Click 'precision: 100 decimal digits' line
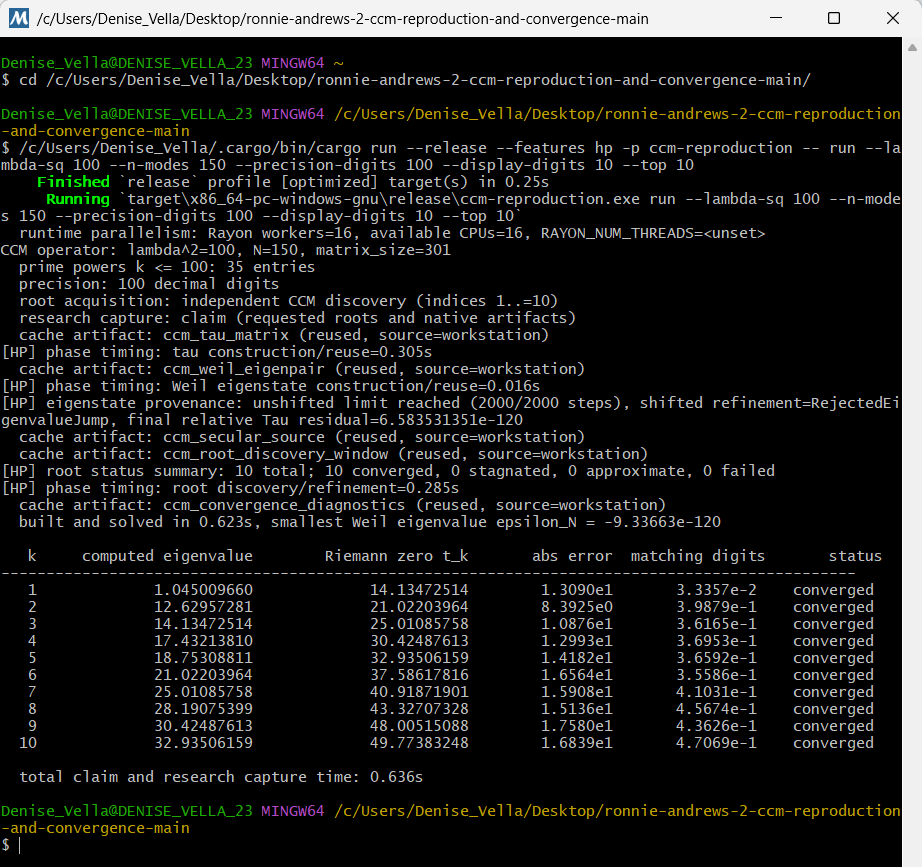This screenshot has width=922, height=867. click(x=149, y=284)
